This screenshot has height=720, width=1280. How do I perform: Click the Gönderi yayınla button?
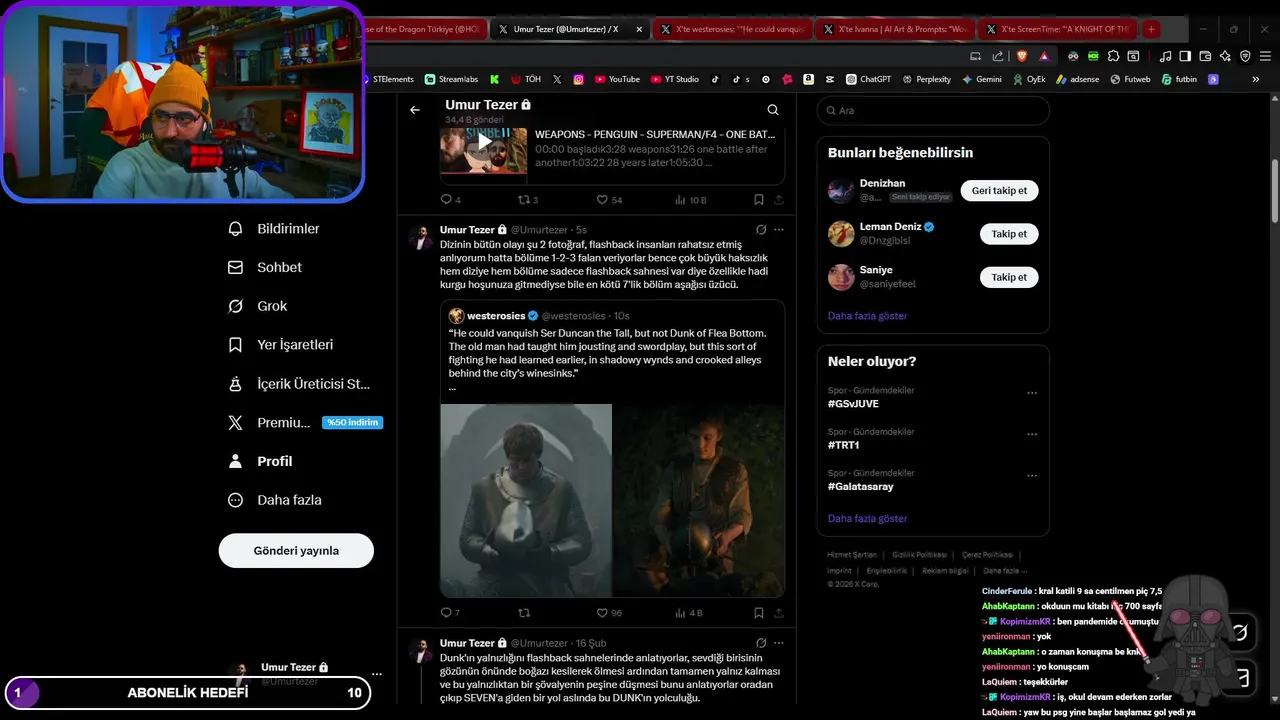[x=296, y=551]
